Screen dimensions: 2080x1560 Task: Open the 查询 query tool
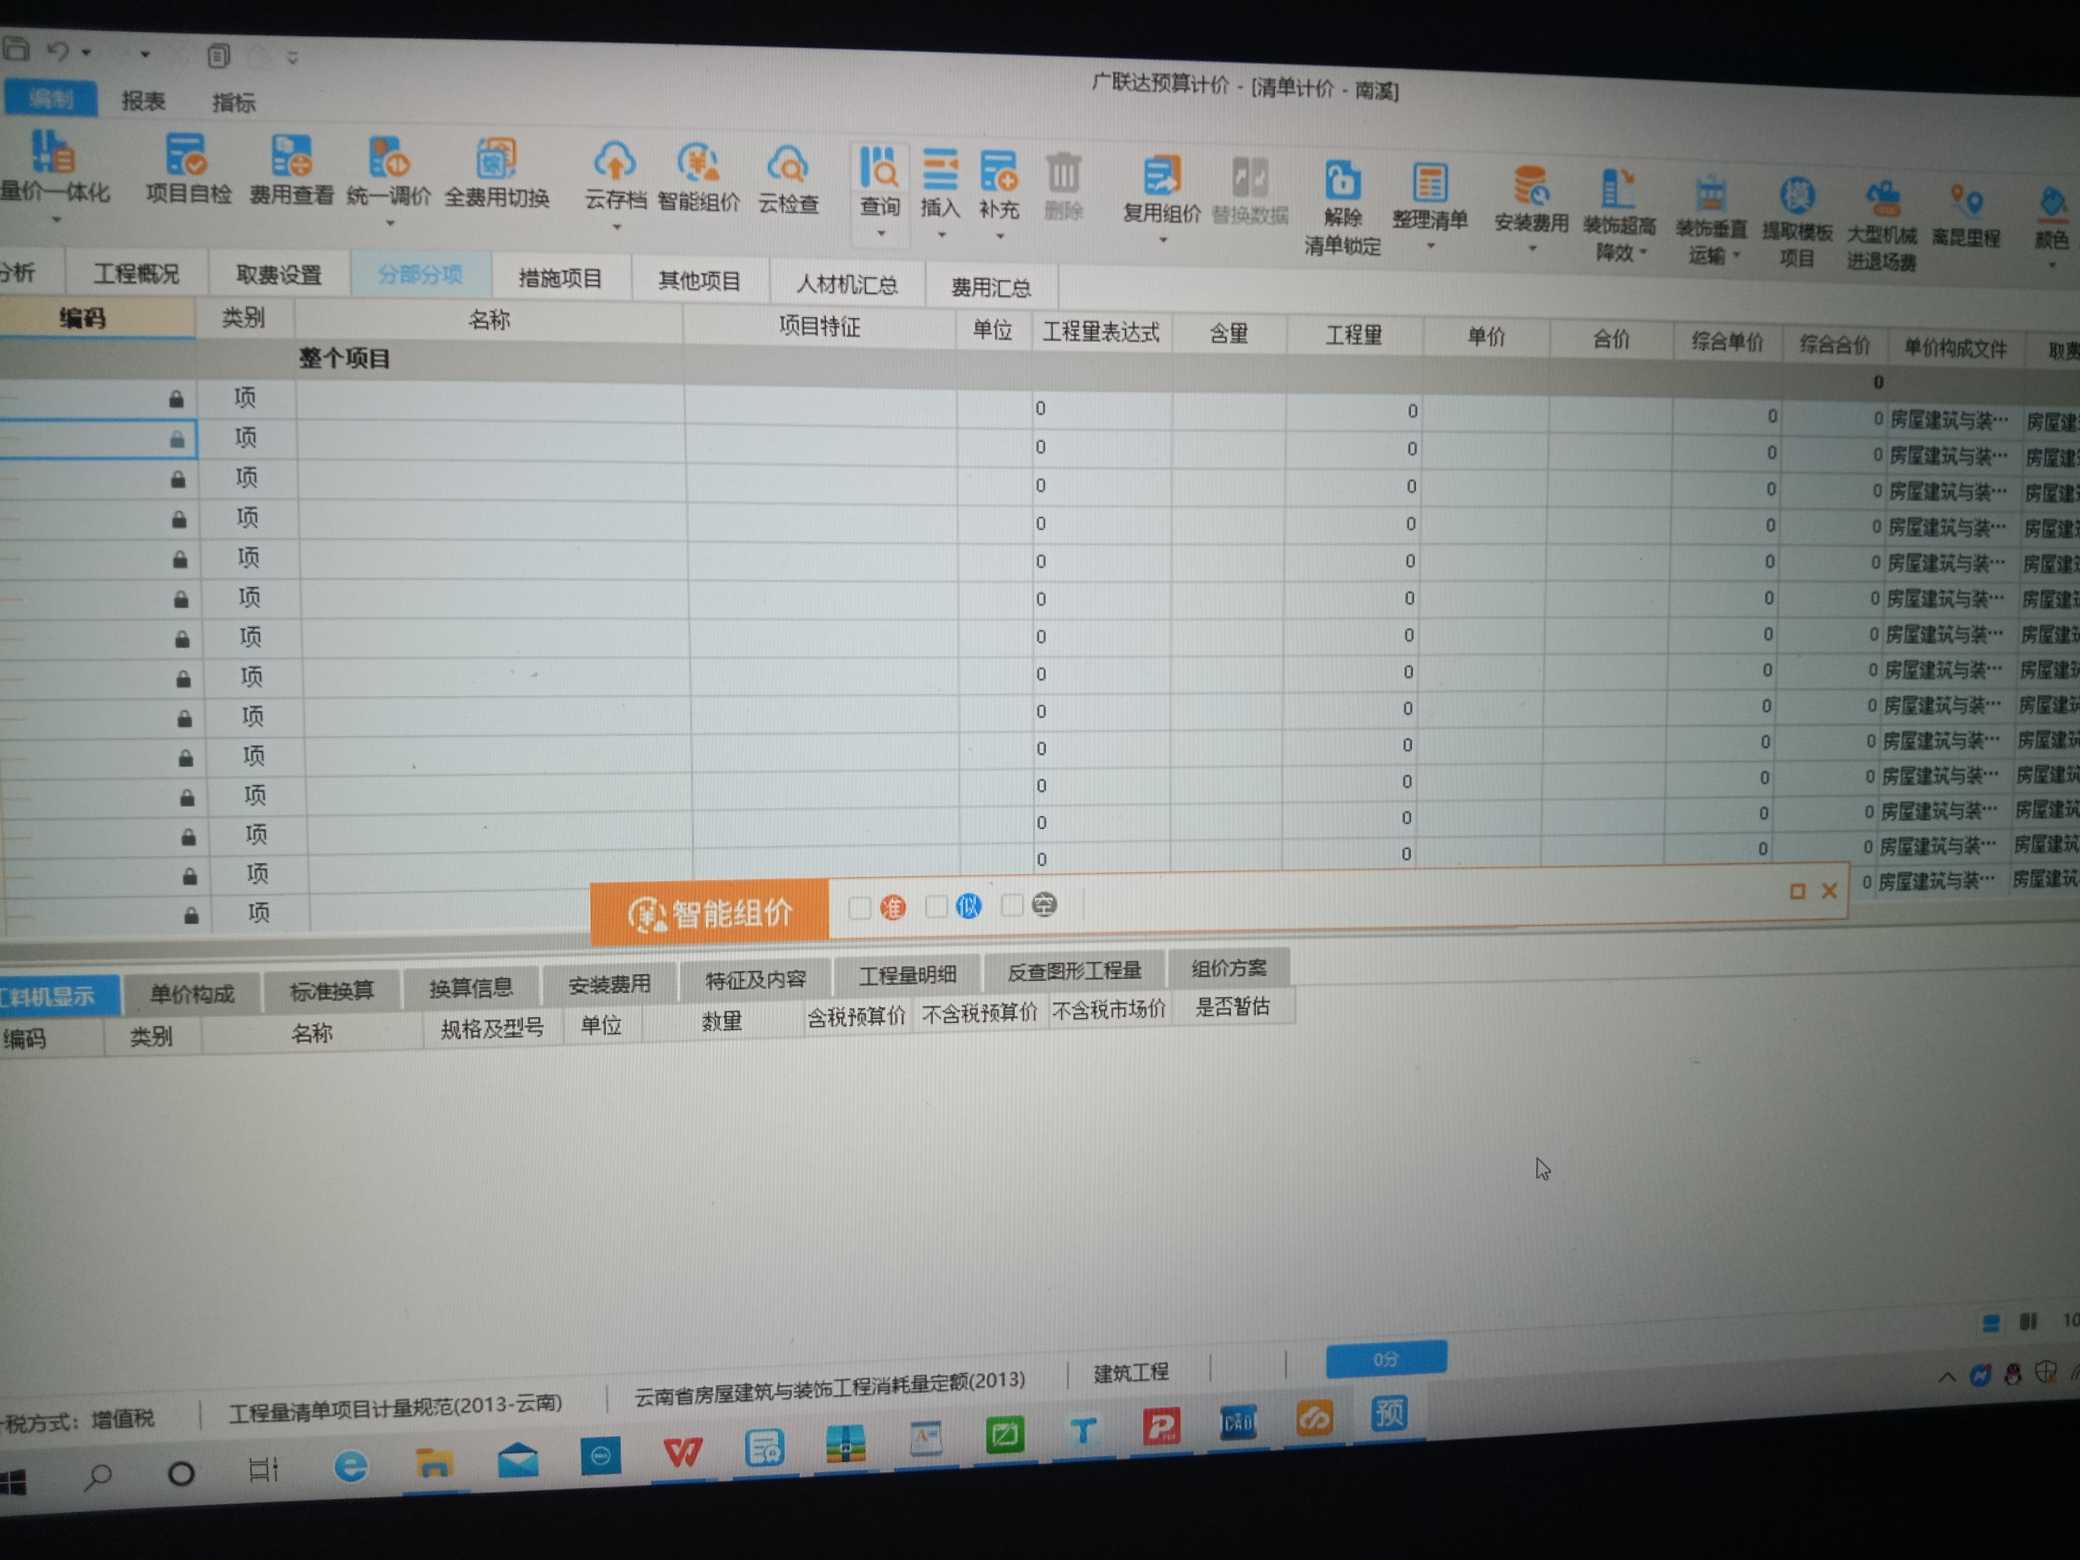coord(880,182)
